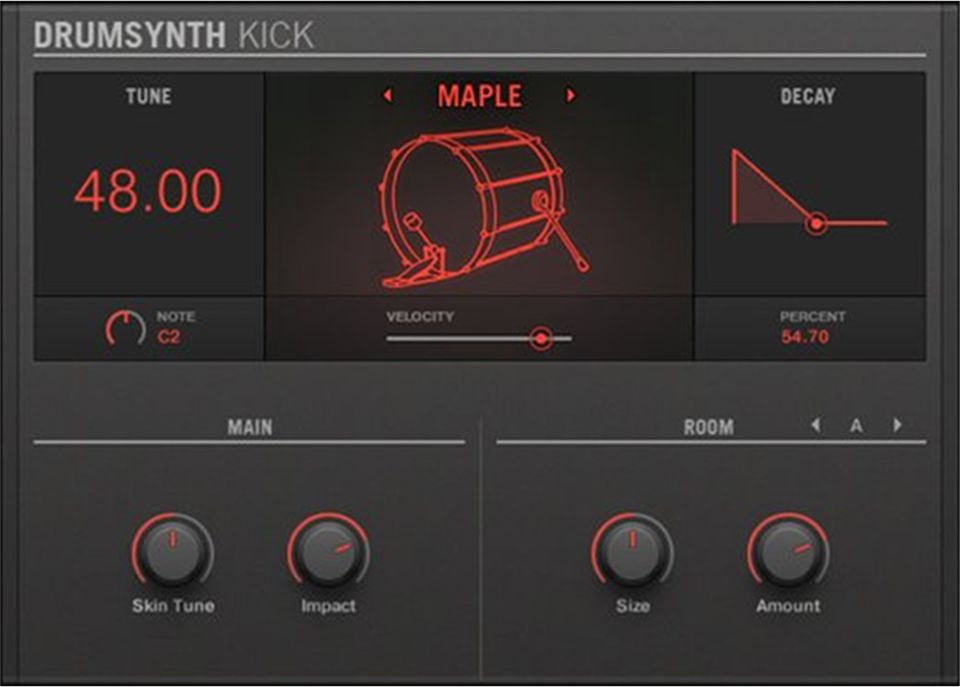Screen dimensions: 960x687
Task: Click the small Note tune knob
Action: tap(125, 328)
